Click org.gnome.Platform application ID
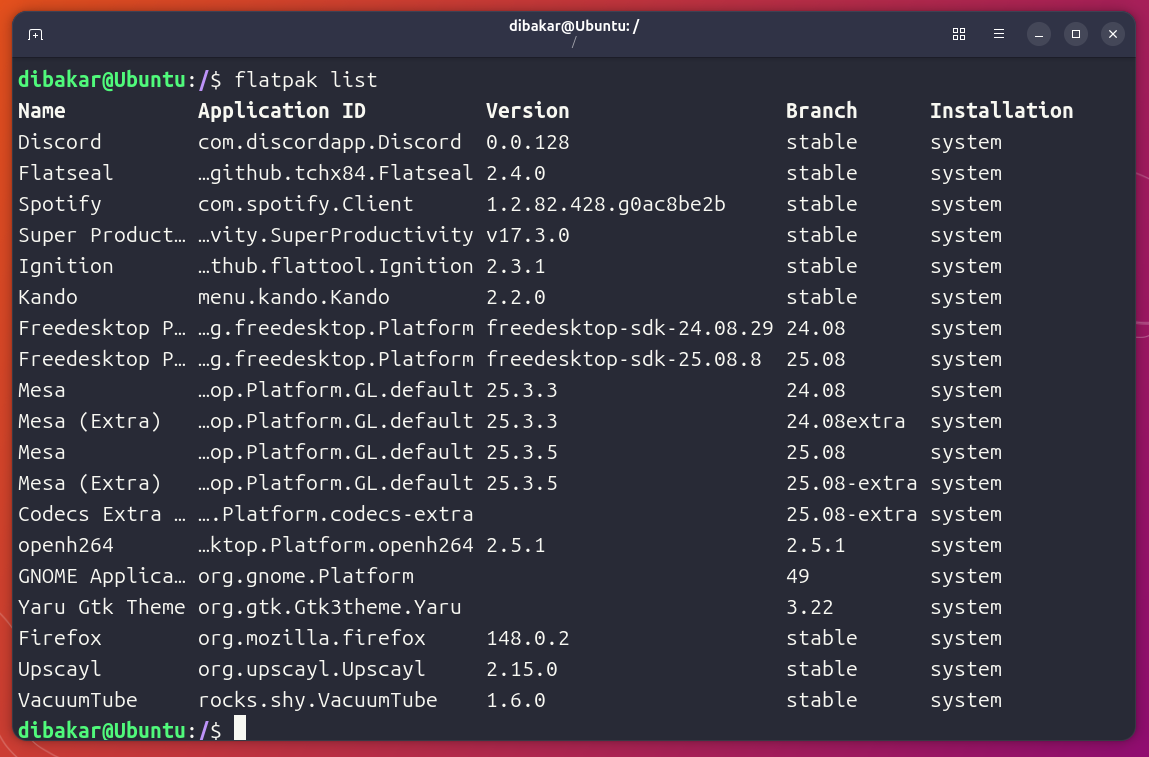The height and width of the screenshot is (757, 1149). [306, 576]
